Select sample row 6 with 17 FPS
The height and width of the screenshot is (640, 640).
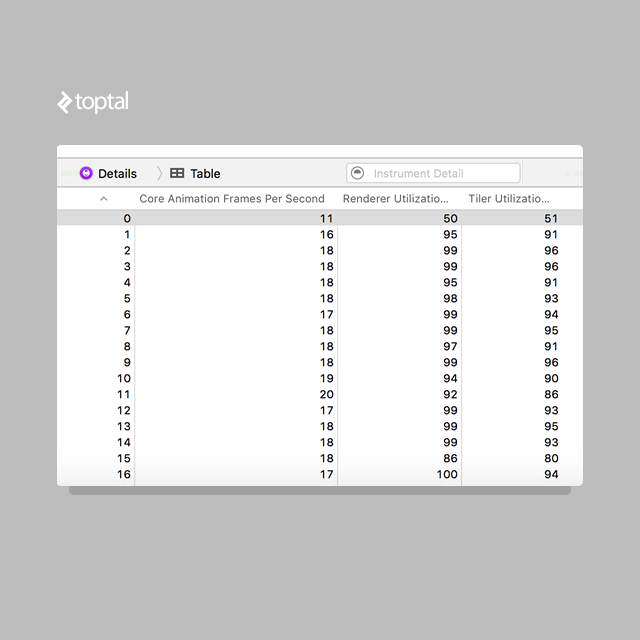(x=320, y=314)
